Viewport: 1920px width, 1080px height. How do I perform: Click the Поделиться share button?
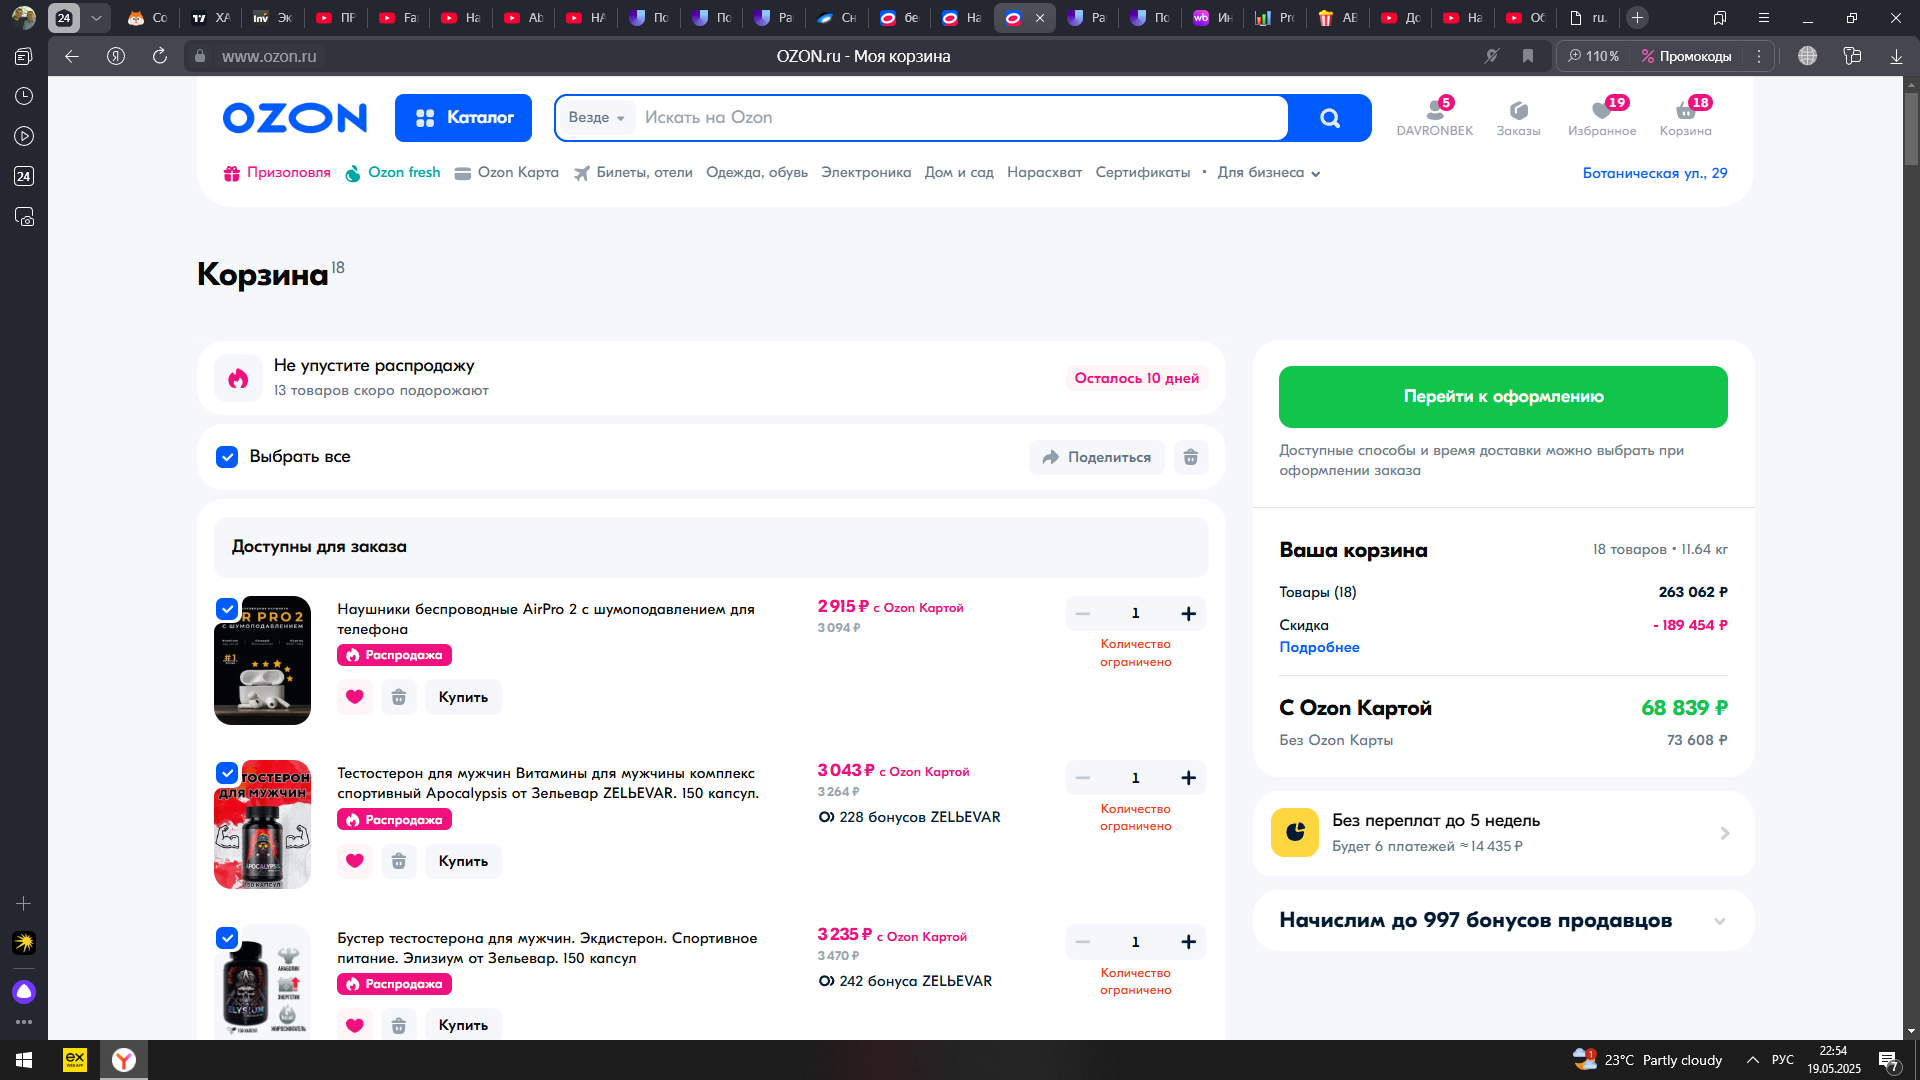[1097, 457]
